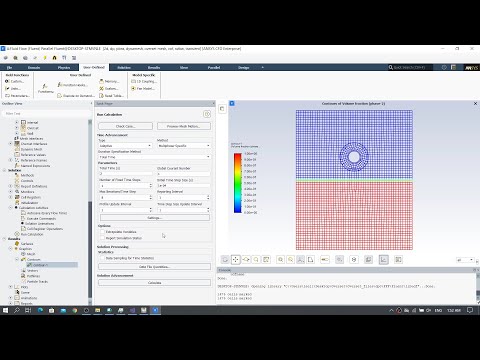Open Function Hooks in ribbon
480x360 pixels.
pos(72,85)
